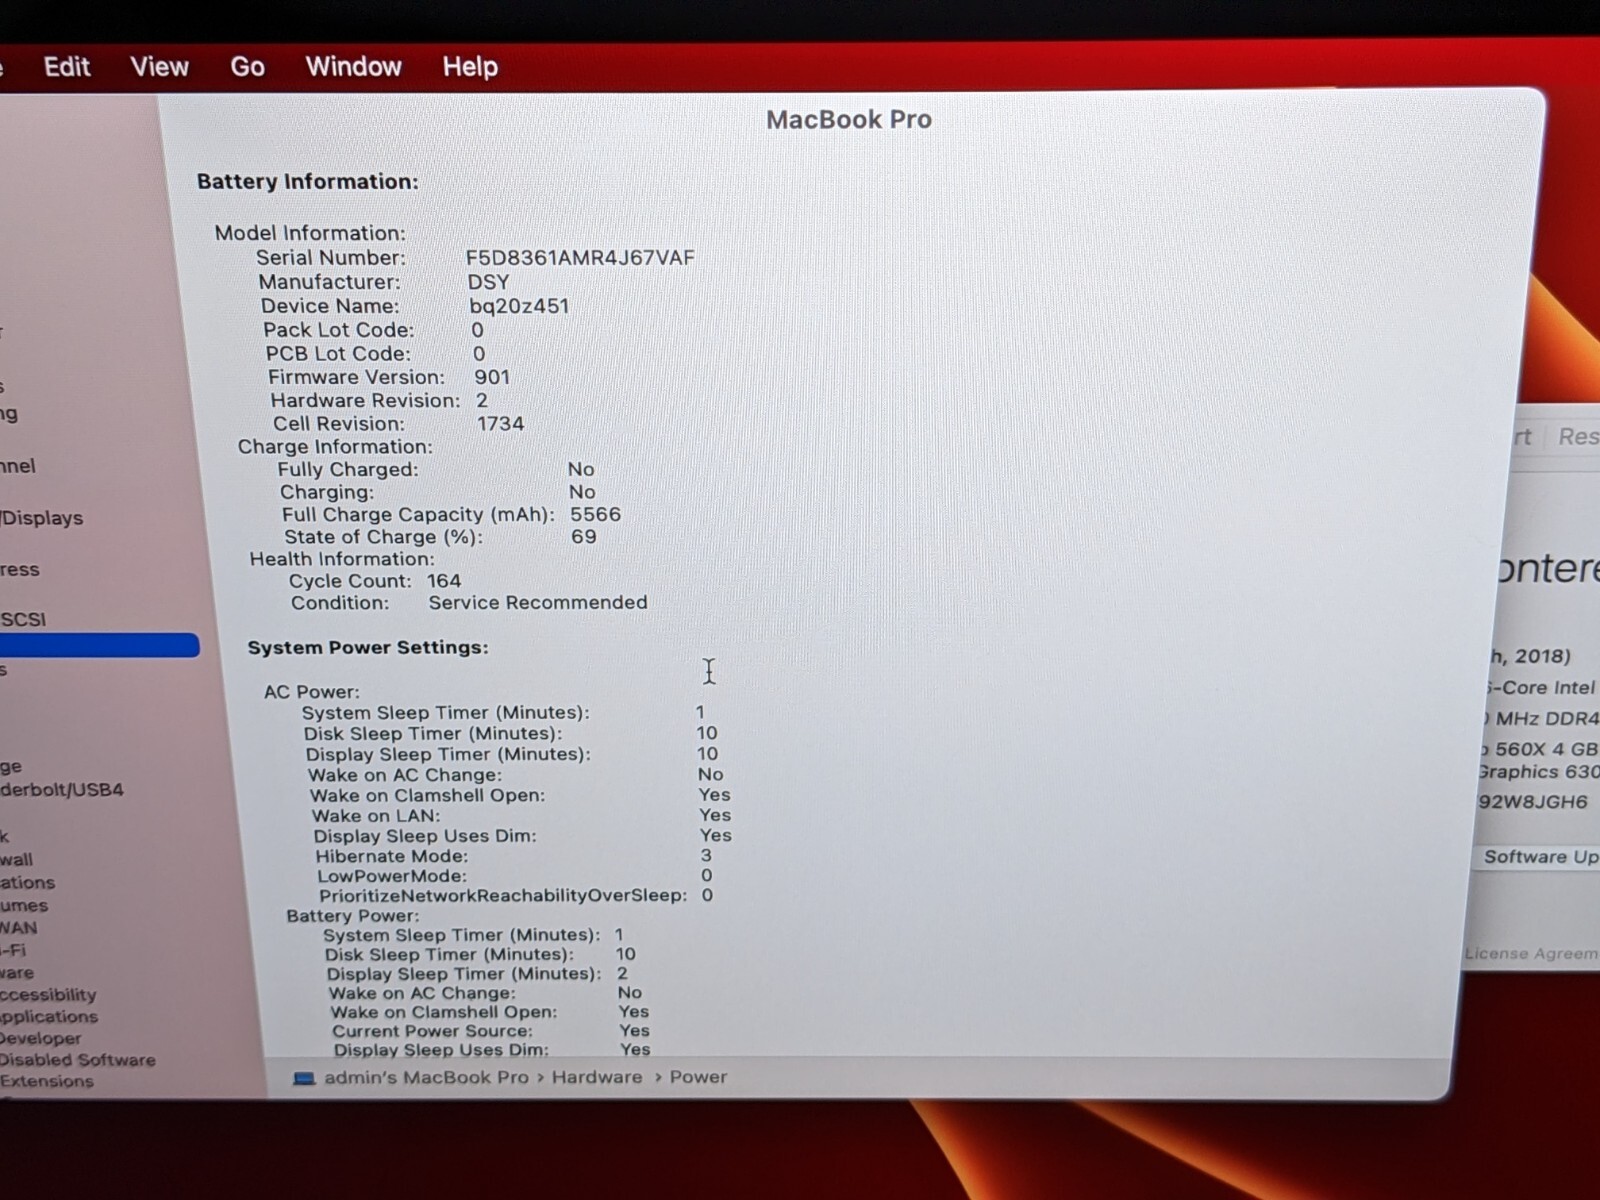Click Firmware Version value 901
1600x1200 pixels.
click(x=492, y=377)
